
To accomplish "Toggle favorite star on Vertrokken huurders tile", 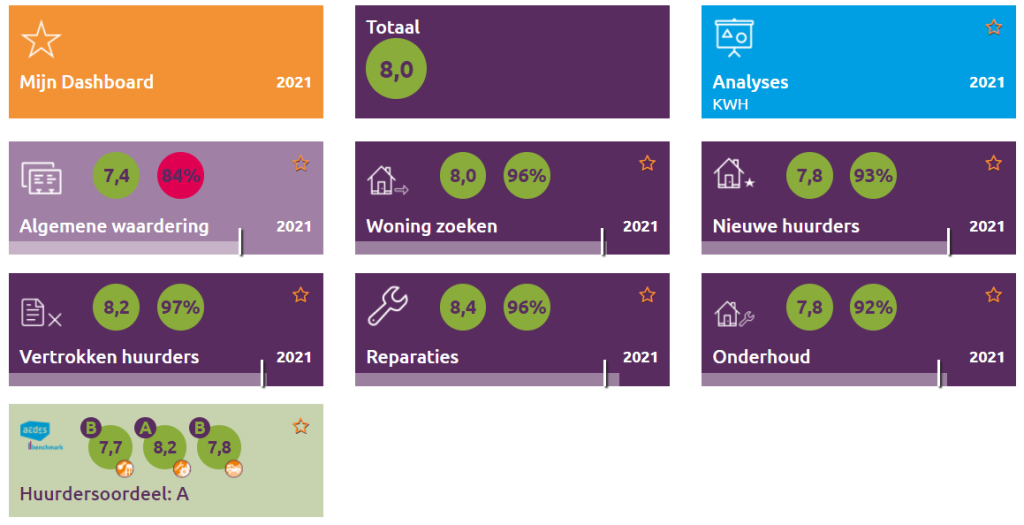I will (301, 294).
